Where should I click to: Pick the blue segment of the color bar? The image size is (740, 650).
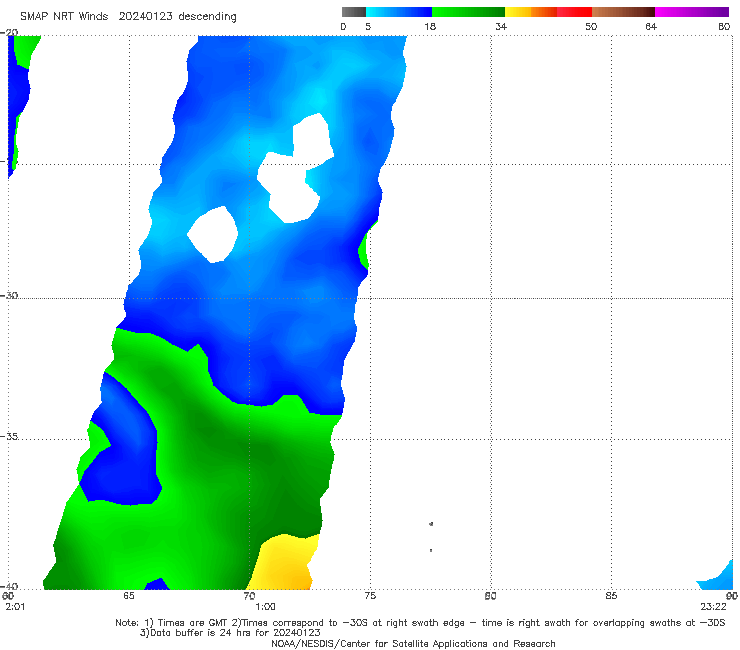click(399, 12)
